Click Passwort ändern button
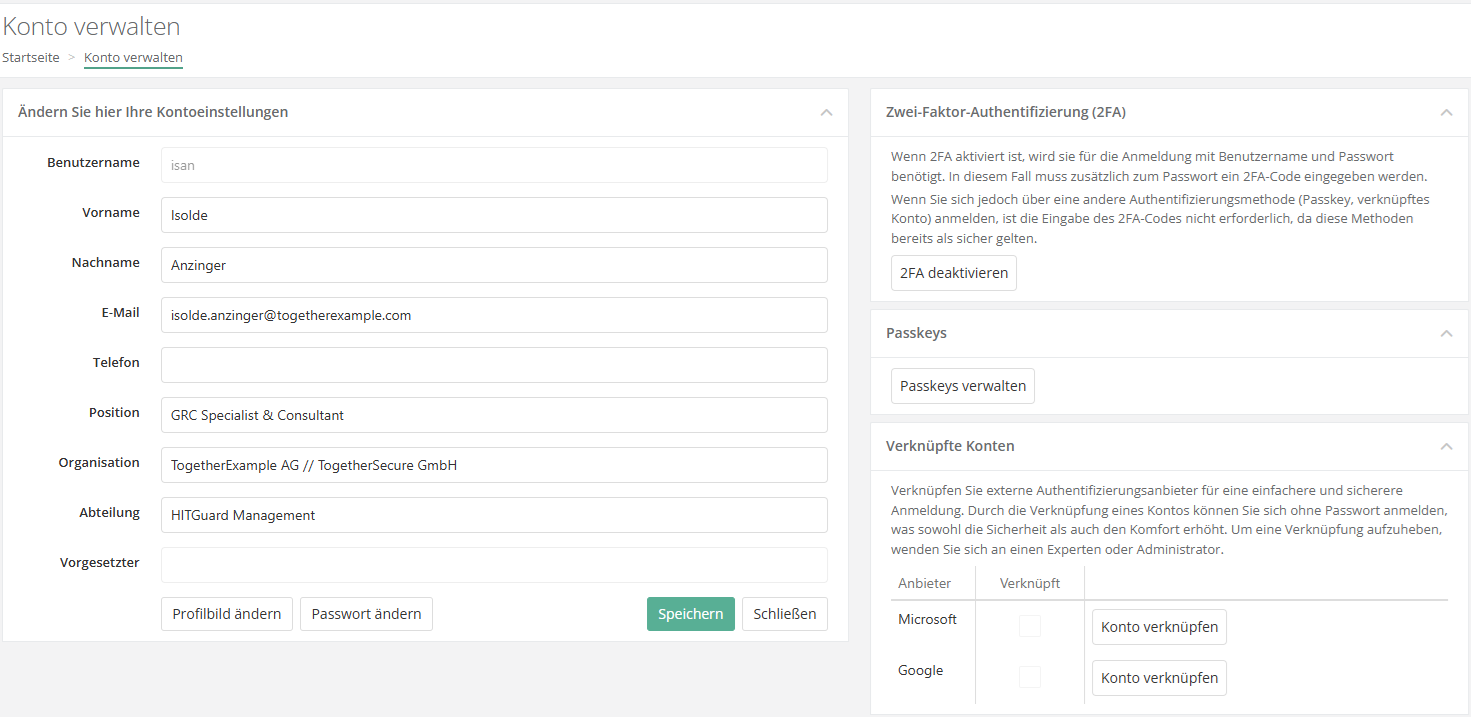 [366, 614]
